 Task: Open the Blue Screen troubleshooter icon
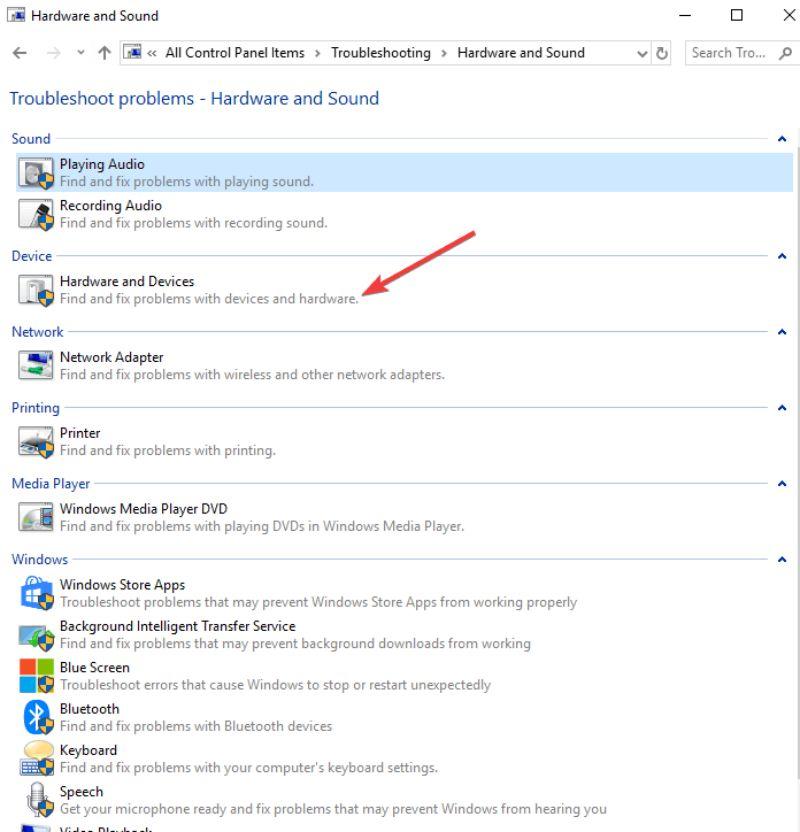pyautogui.click(x=37, y=676)
